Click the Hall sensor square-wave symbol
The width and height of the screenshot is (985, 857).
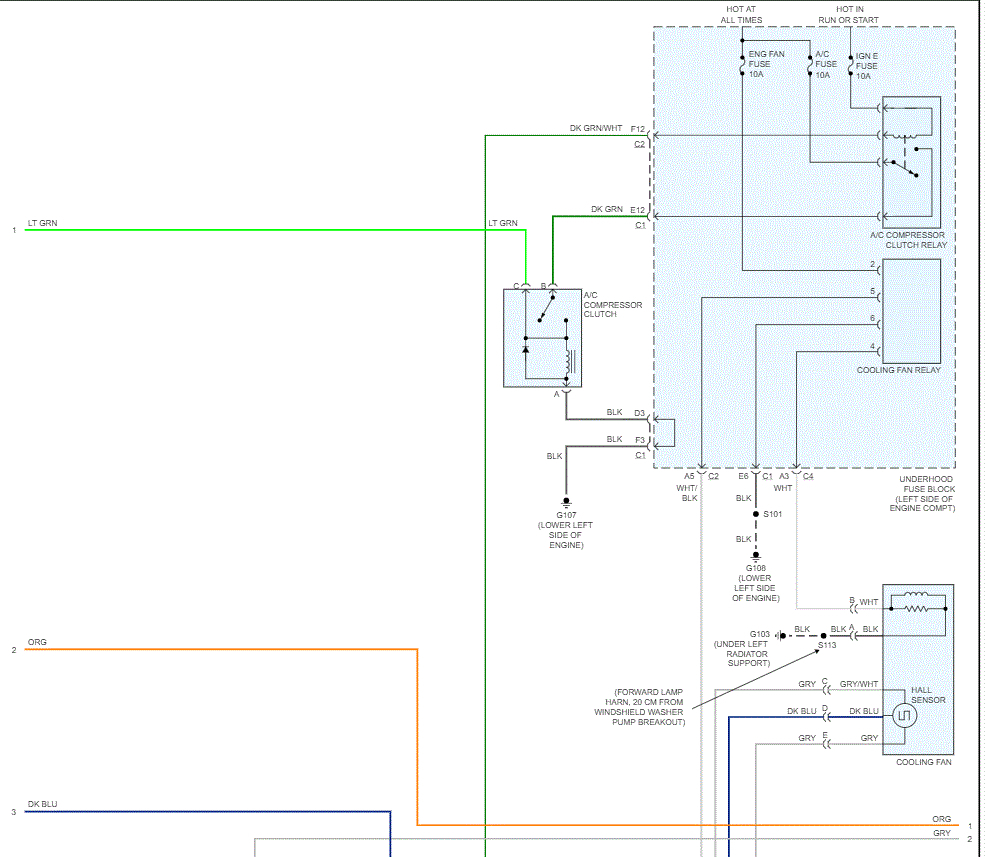905,716
